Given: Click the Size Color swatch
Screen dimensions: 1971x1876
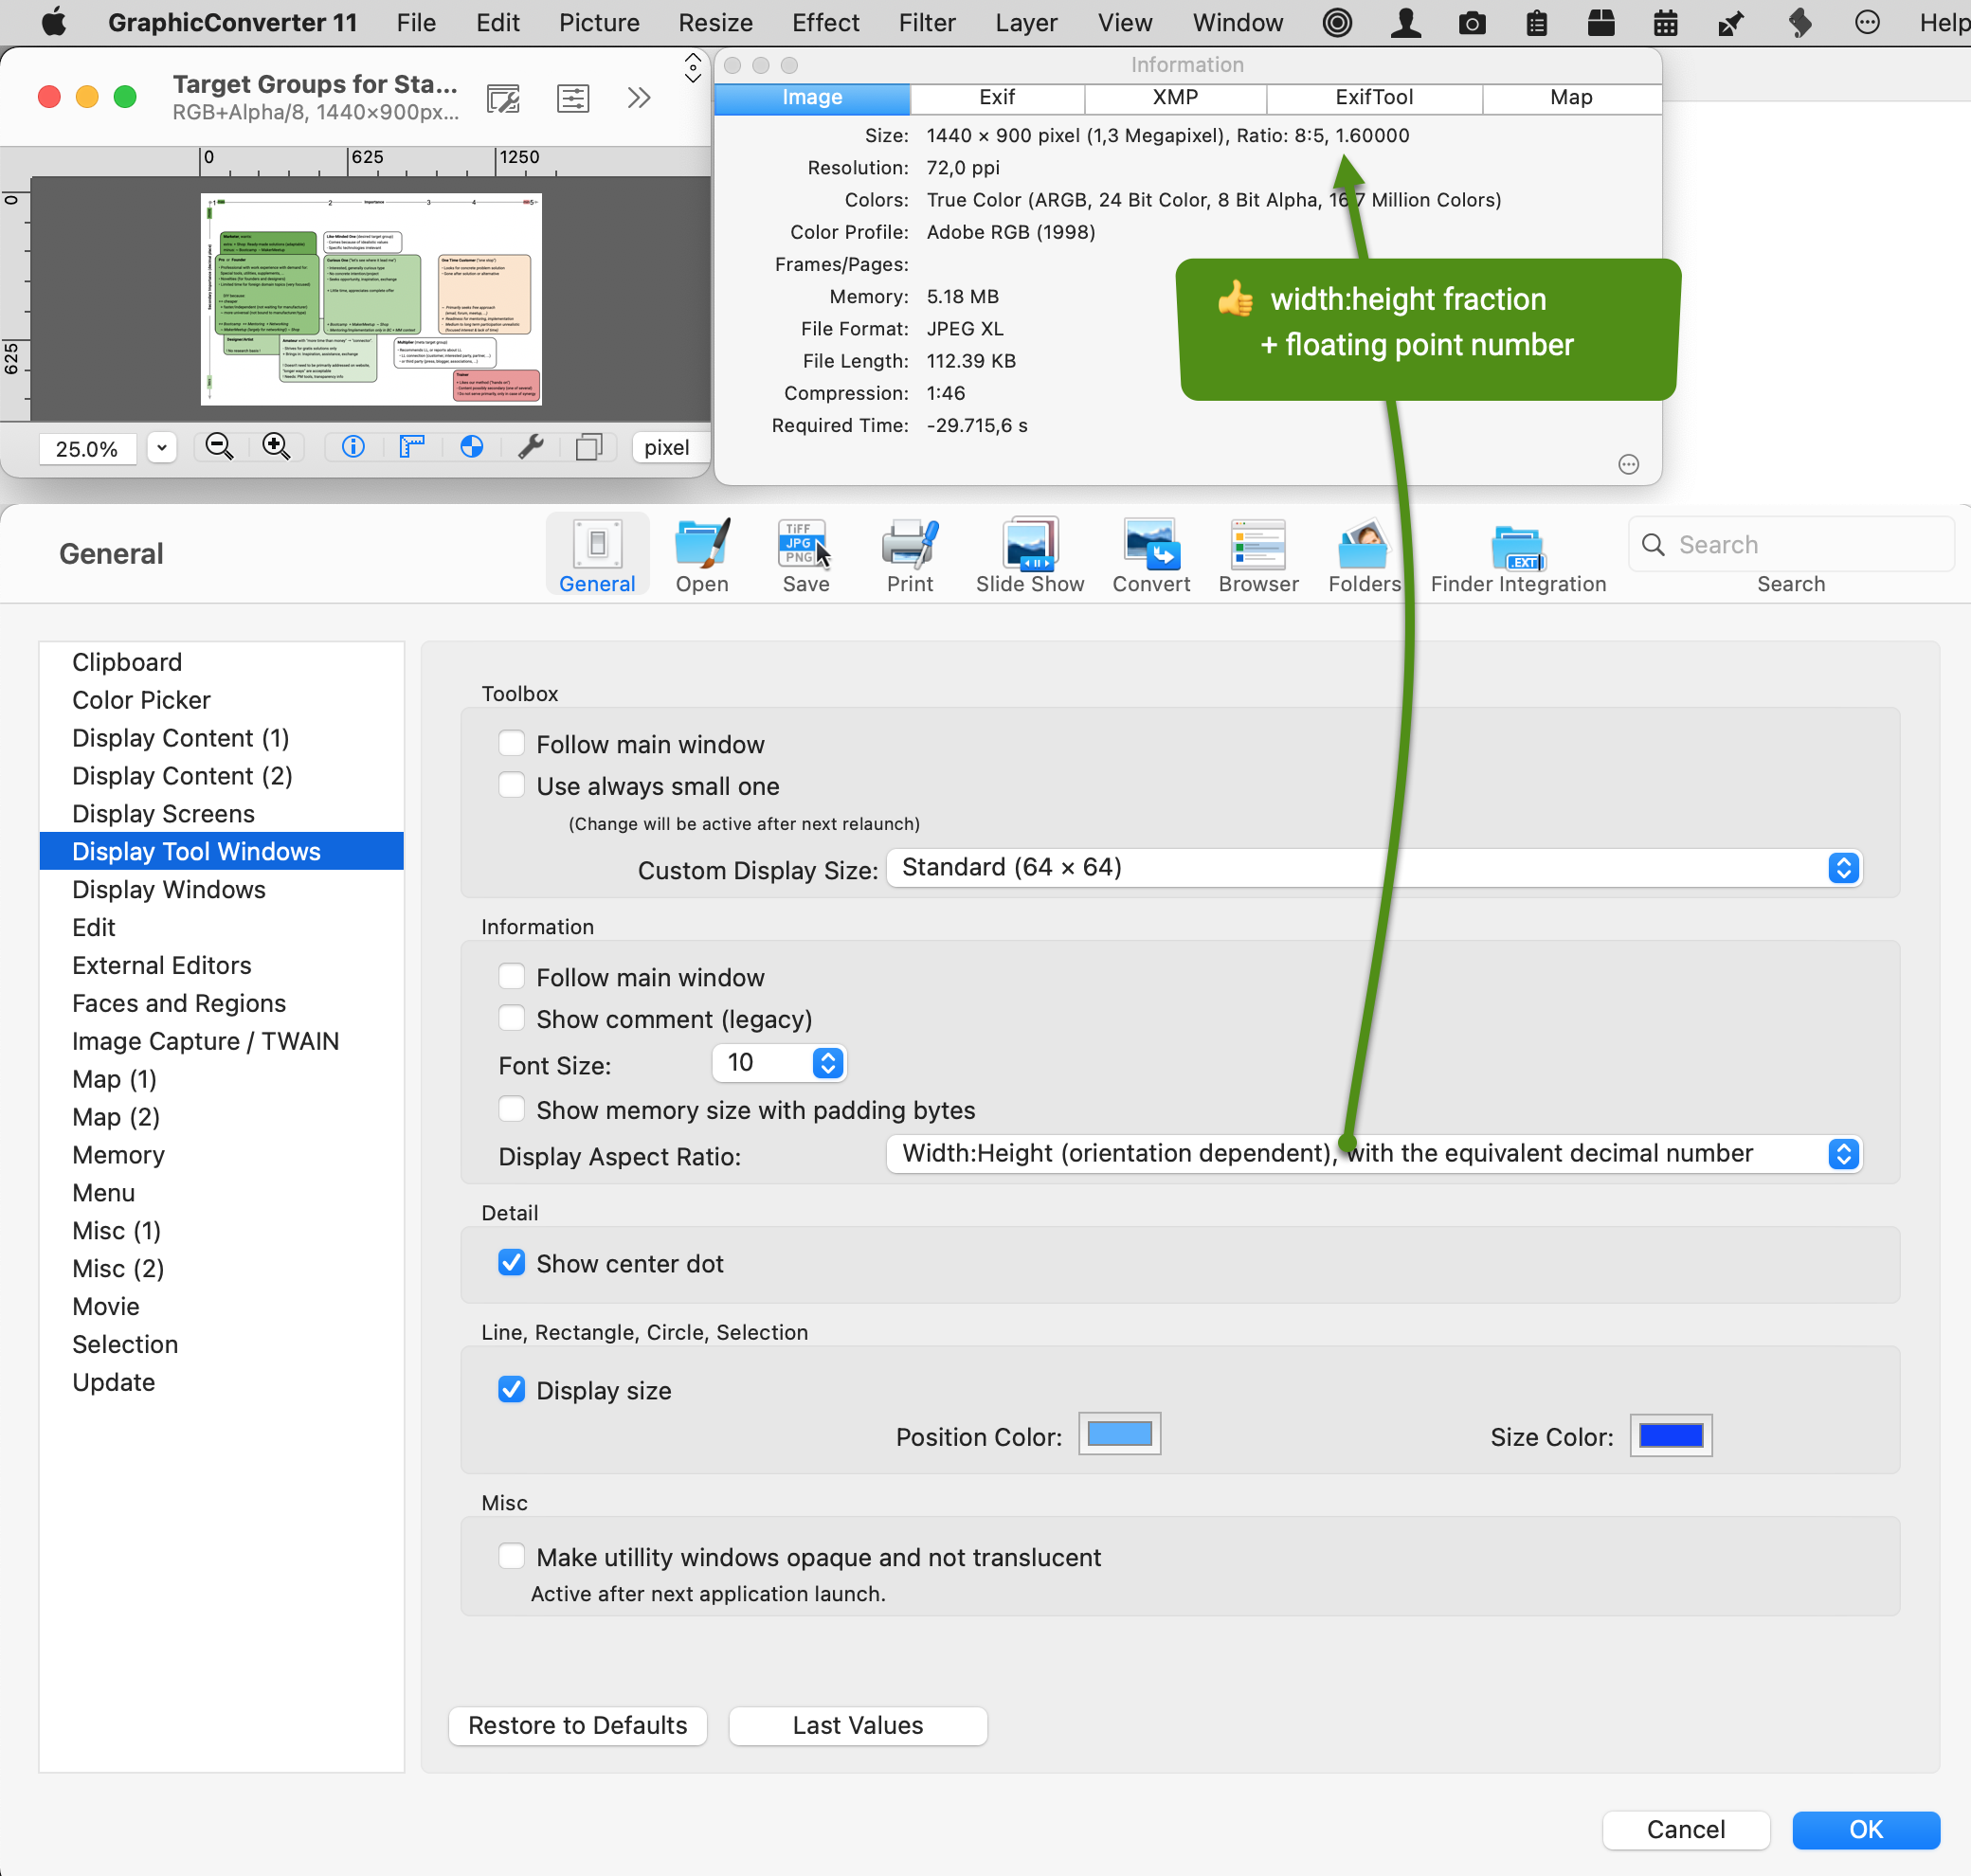Looking at the screenshot, I should click(1671, 1435).
